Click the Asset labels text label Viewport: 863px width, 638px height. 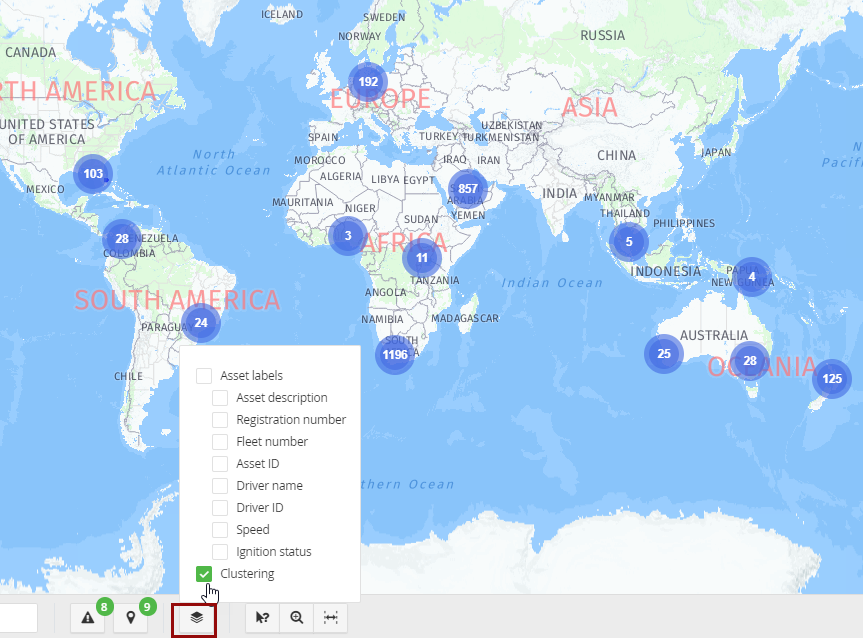point(252,376)
